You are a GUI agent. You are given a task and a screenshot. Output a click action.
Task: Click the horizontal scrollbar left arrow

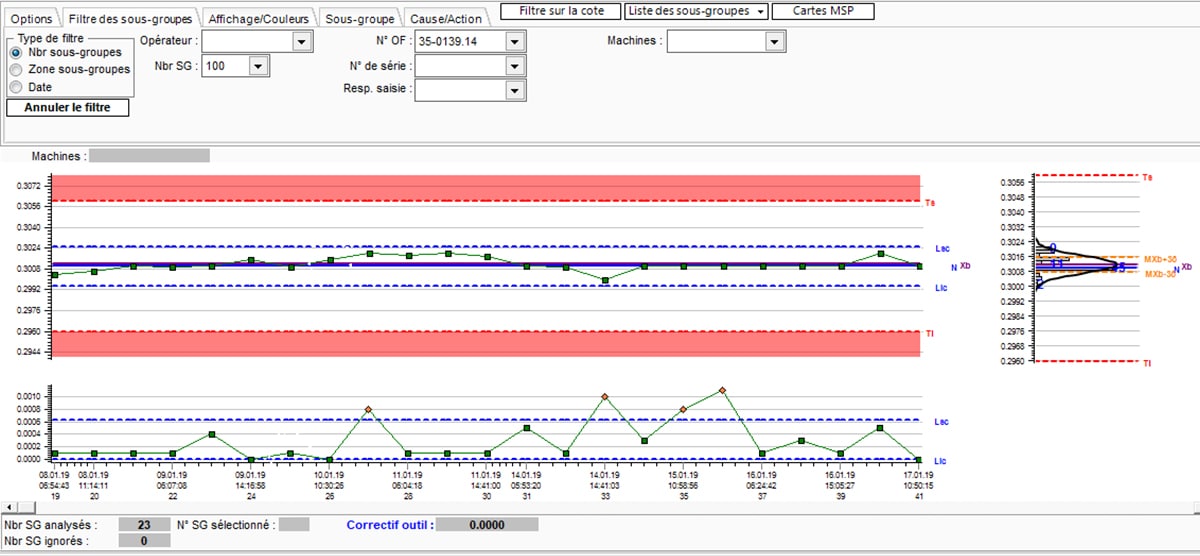(9, 508)
